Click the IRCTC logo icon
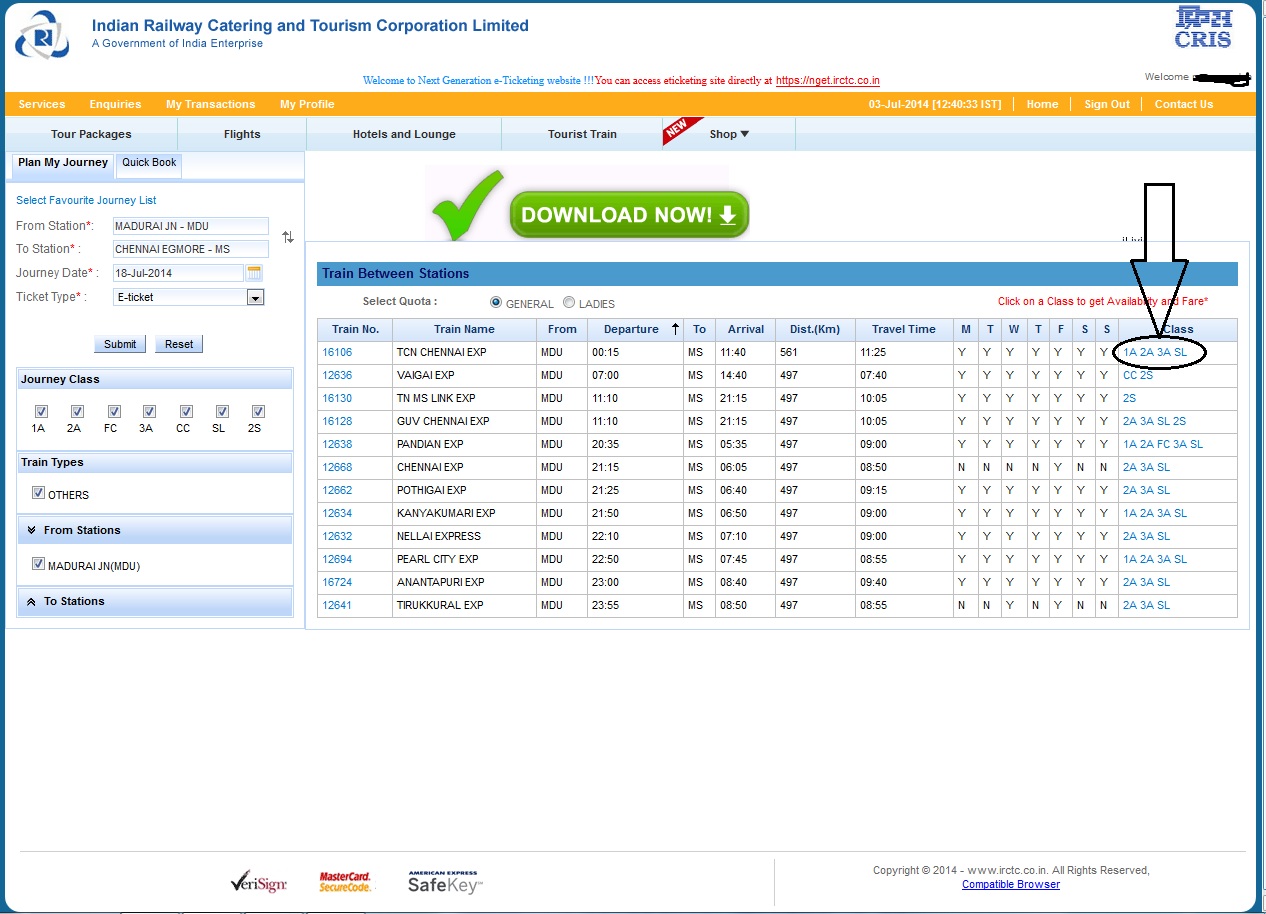The width and height of the screenshot is (1266, 914). pos(42,34)
